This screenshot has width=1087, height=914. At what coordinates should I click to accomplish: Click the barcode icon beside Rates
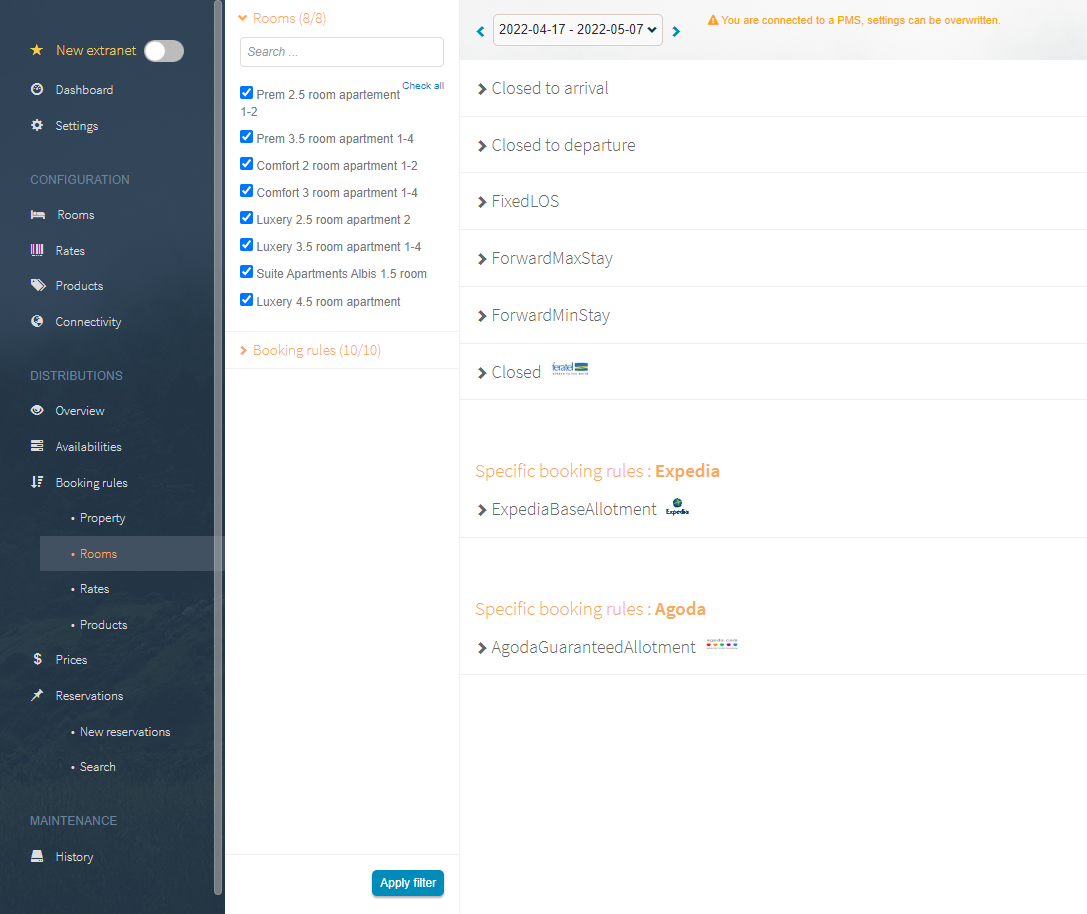click(x=37, y=251)
